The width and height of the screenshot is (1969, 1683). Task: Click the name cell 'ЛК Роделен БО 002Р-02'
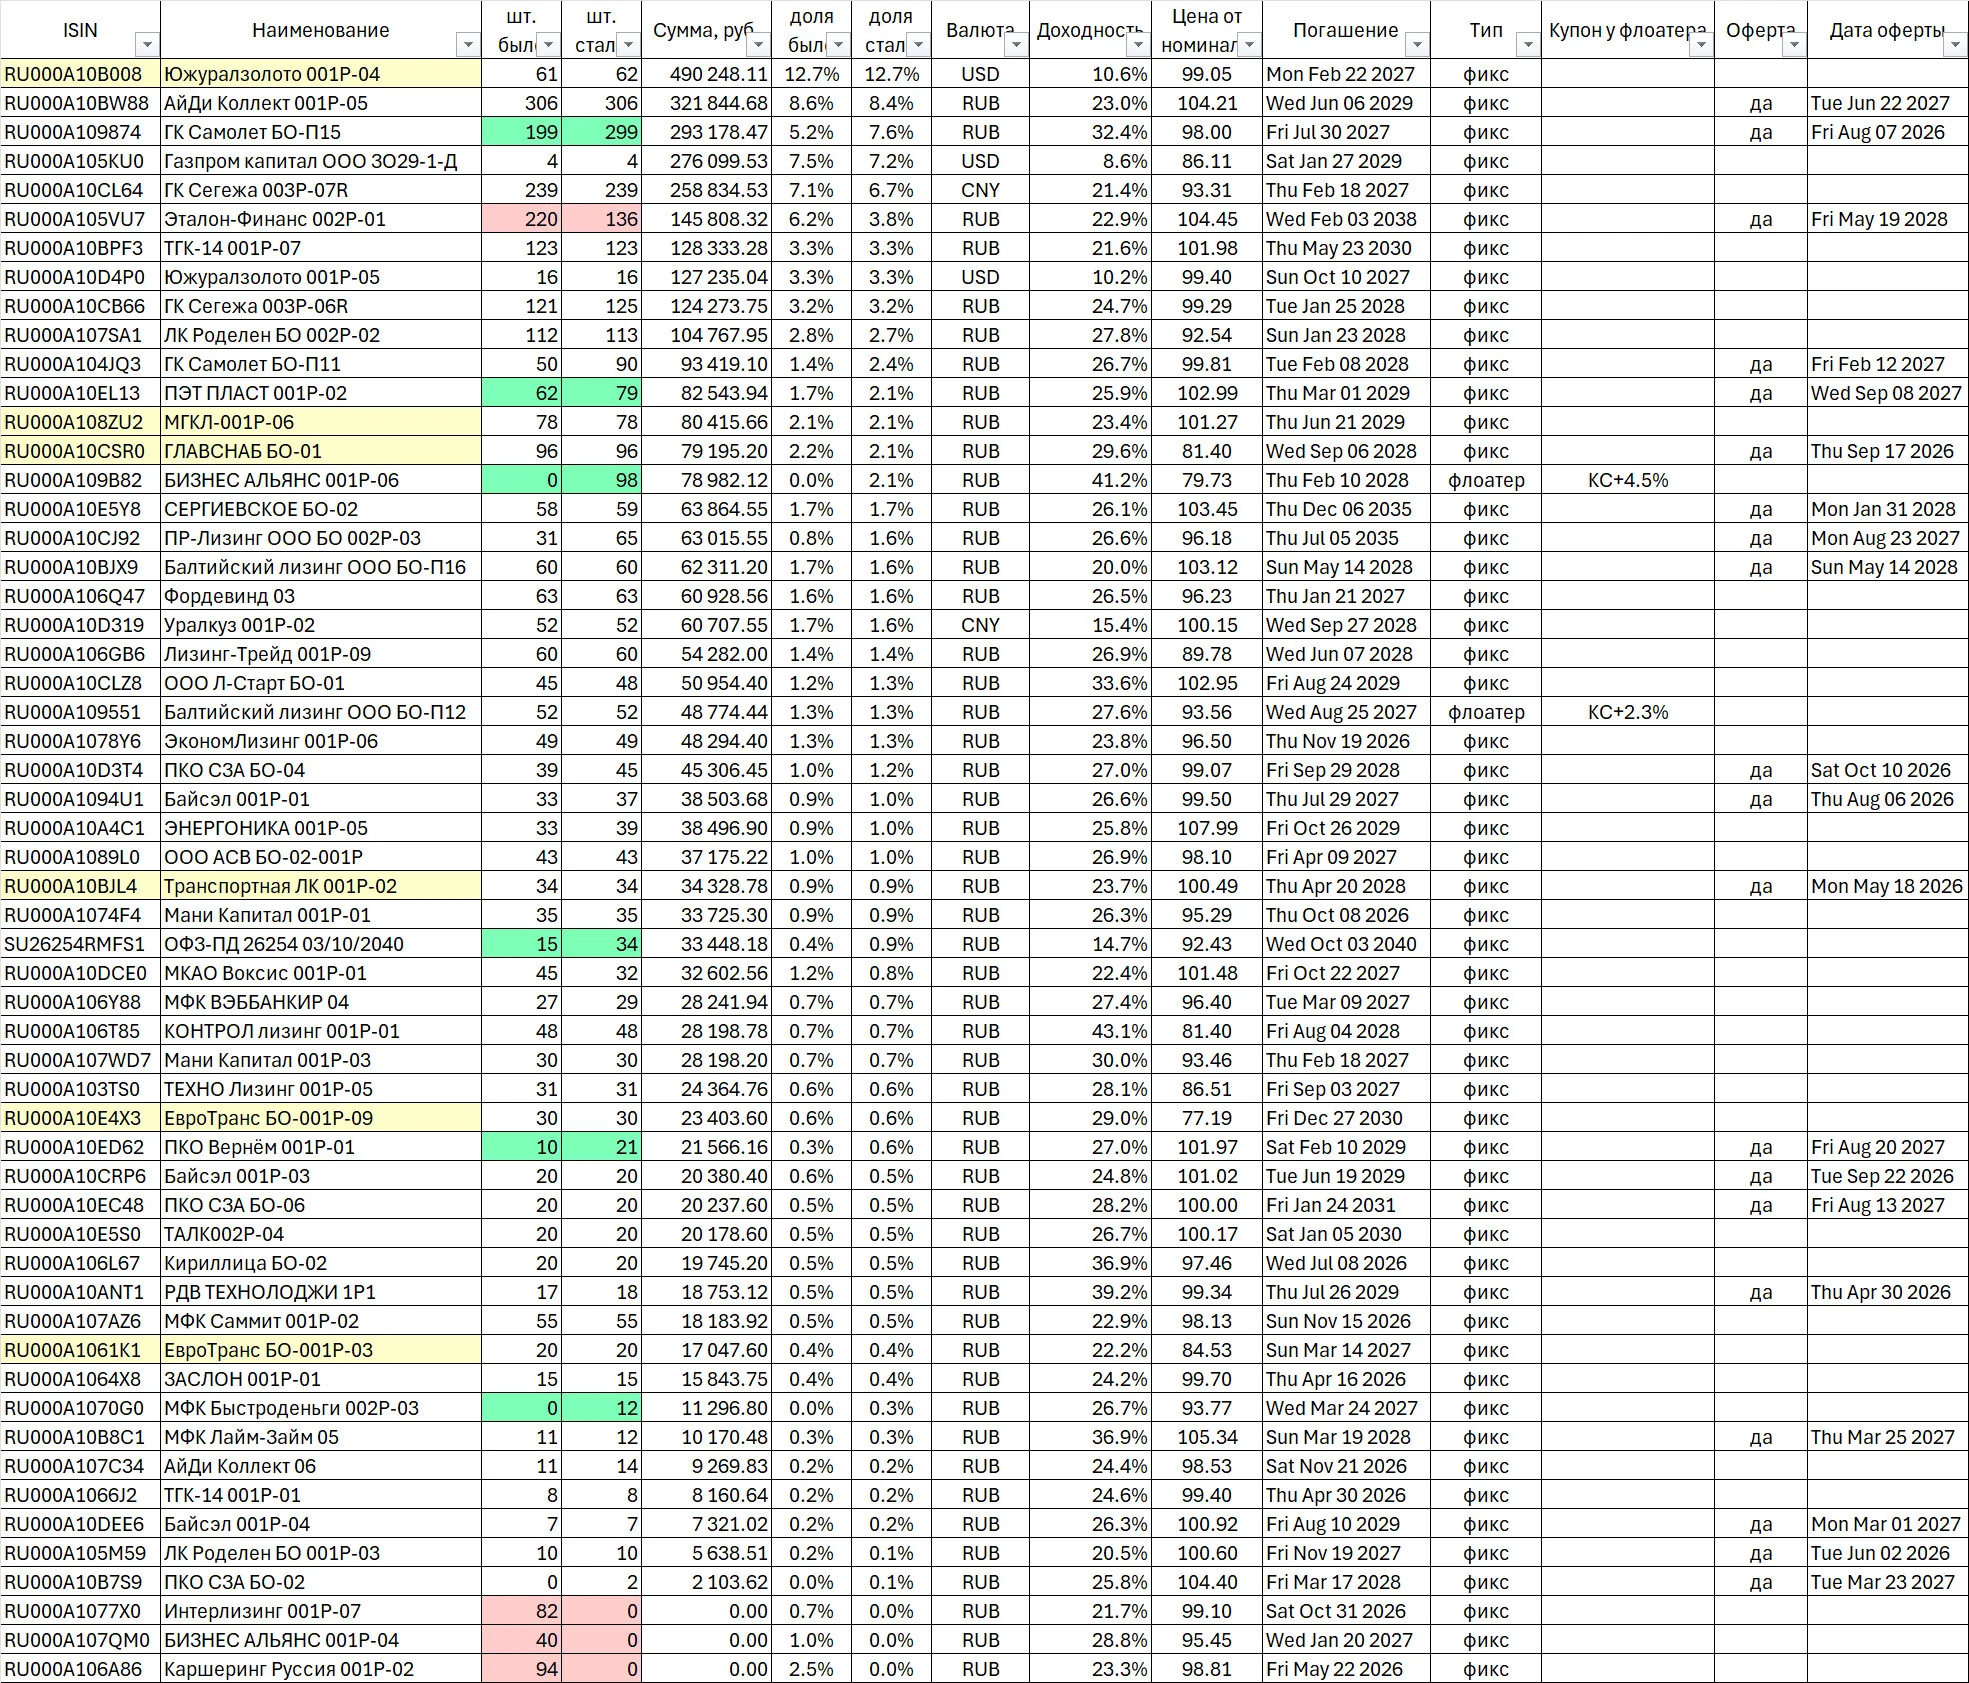coord(321,335)
